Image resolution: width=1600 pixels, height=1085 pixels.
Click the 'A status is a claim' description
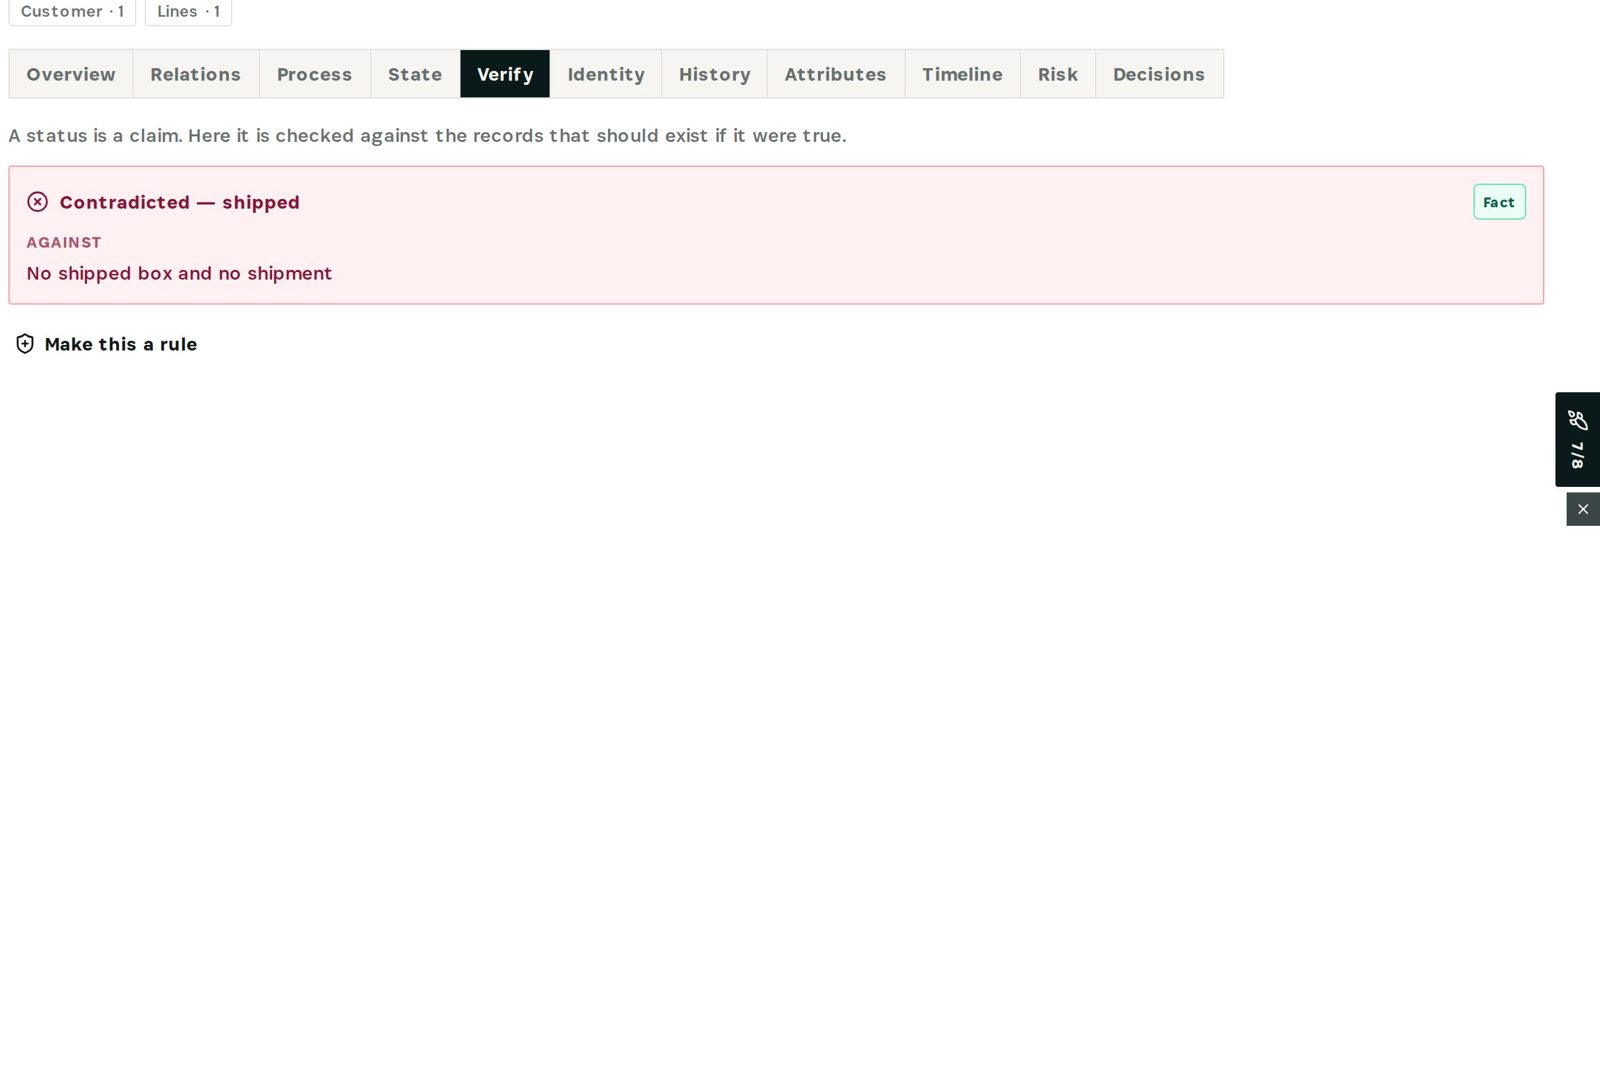[x=427, y=135]
